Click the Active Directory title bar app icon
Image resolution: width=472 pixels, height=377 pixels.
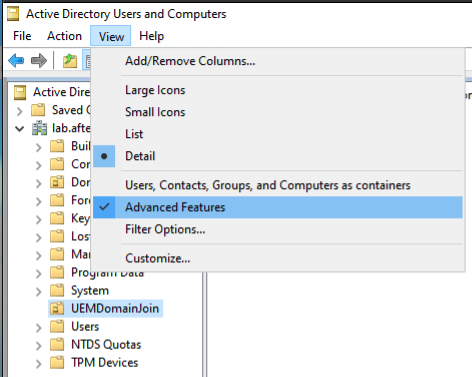click(x=13, y=14)
